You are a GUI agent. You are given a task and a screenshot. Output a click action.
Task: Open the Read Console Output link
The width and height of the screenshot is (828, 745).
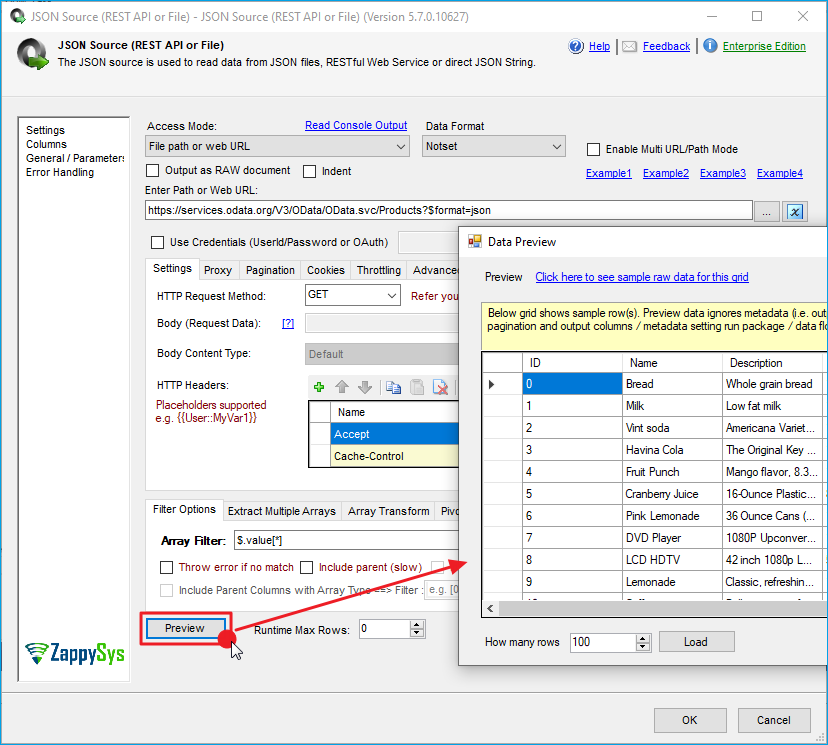pyautogui.click(x=356, y=126)
